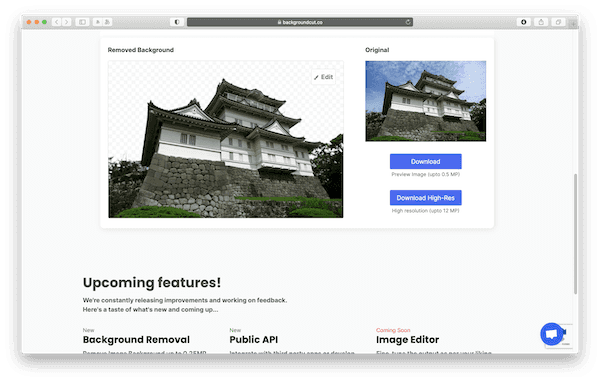This screenshot has width=600, height=382.
Task: Click the "Removed Background" label
Action: pyautogui.click(x=140, y=50)
